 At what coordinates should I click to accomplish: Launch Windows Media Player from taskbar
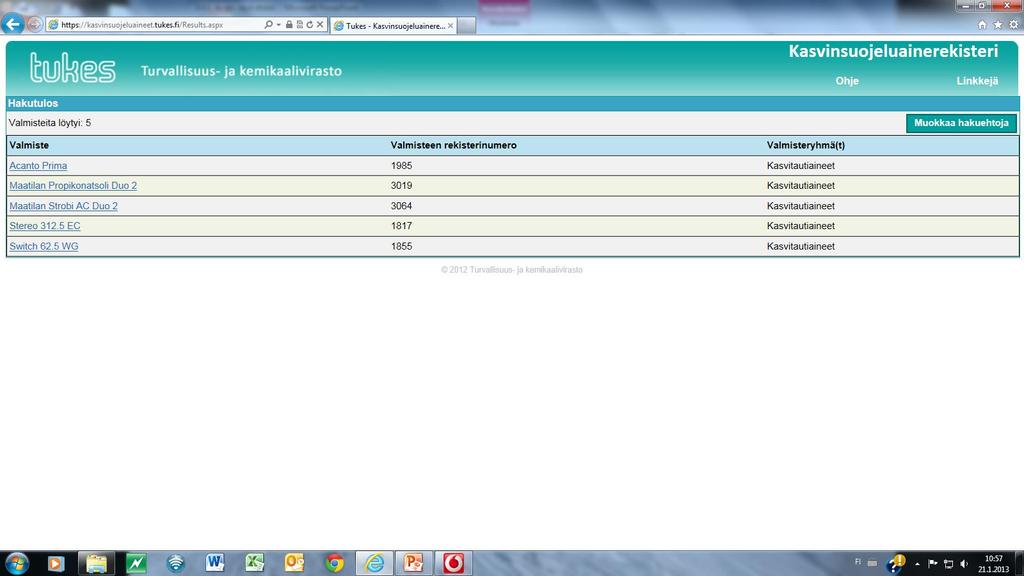(56, 563)
